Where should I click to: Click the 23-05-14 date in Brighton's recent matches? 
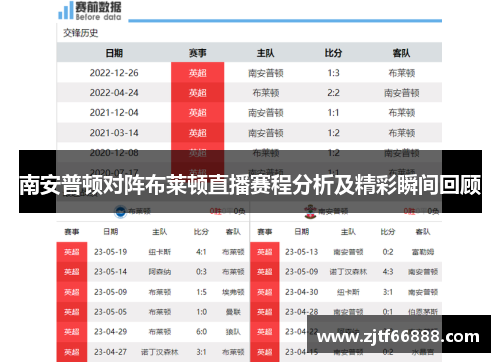point(111,272)
